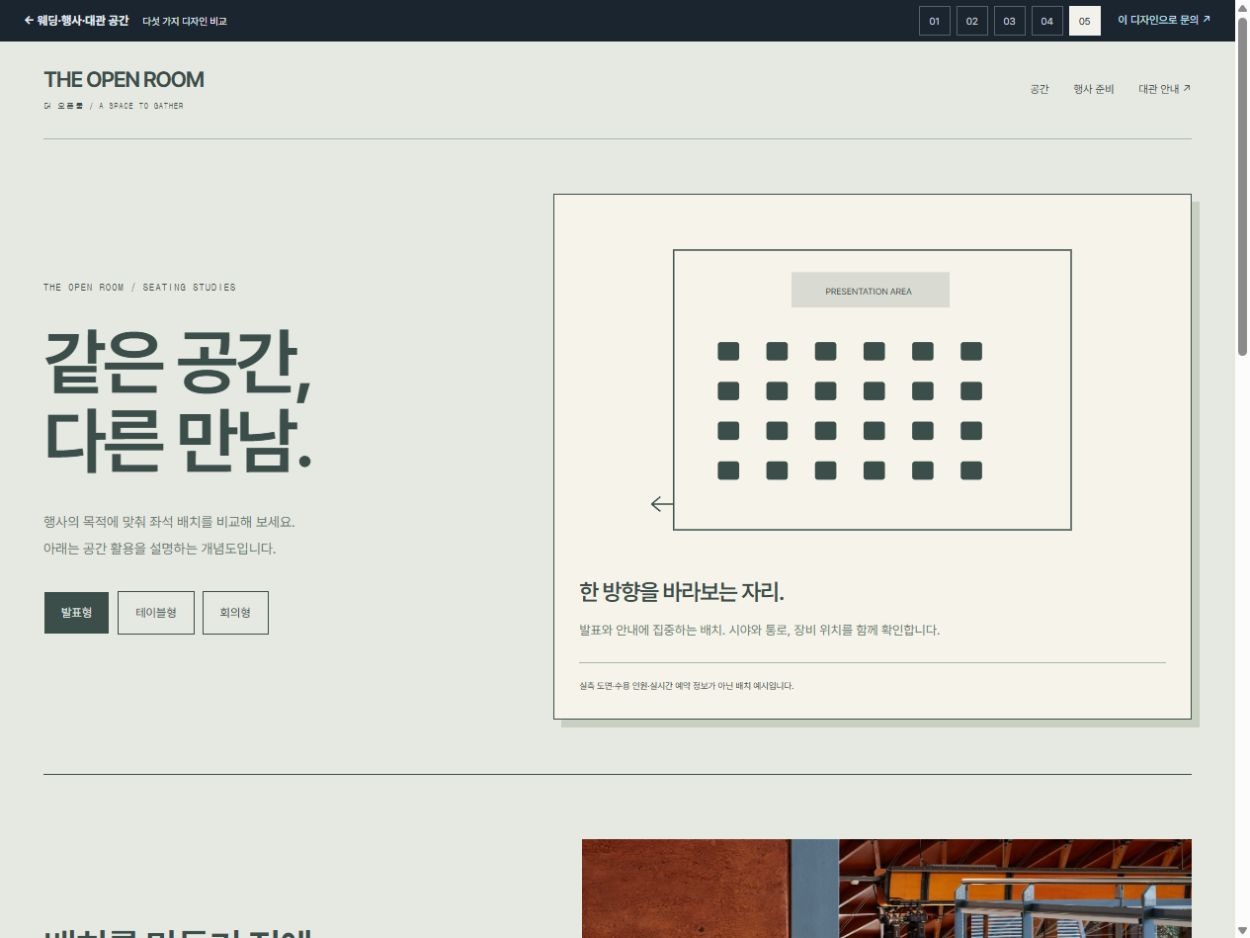Click the venue photo thumbnail
Screen dimensions: 1250x938
click(887, 888)
